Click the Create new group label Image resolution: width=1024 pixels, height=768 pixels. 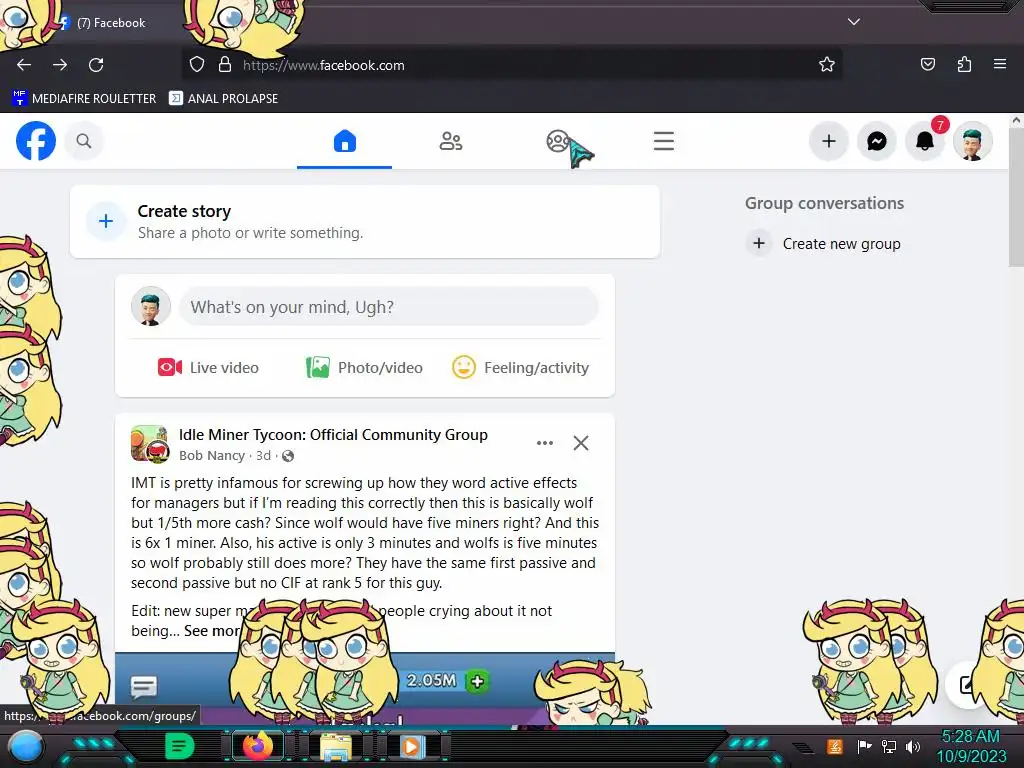tap(841, 244)
